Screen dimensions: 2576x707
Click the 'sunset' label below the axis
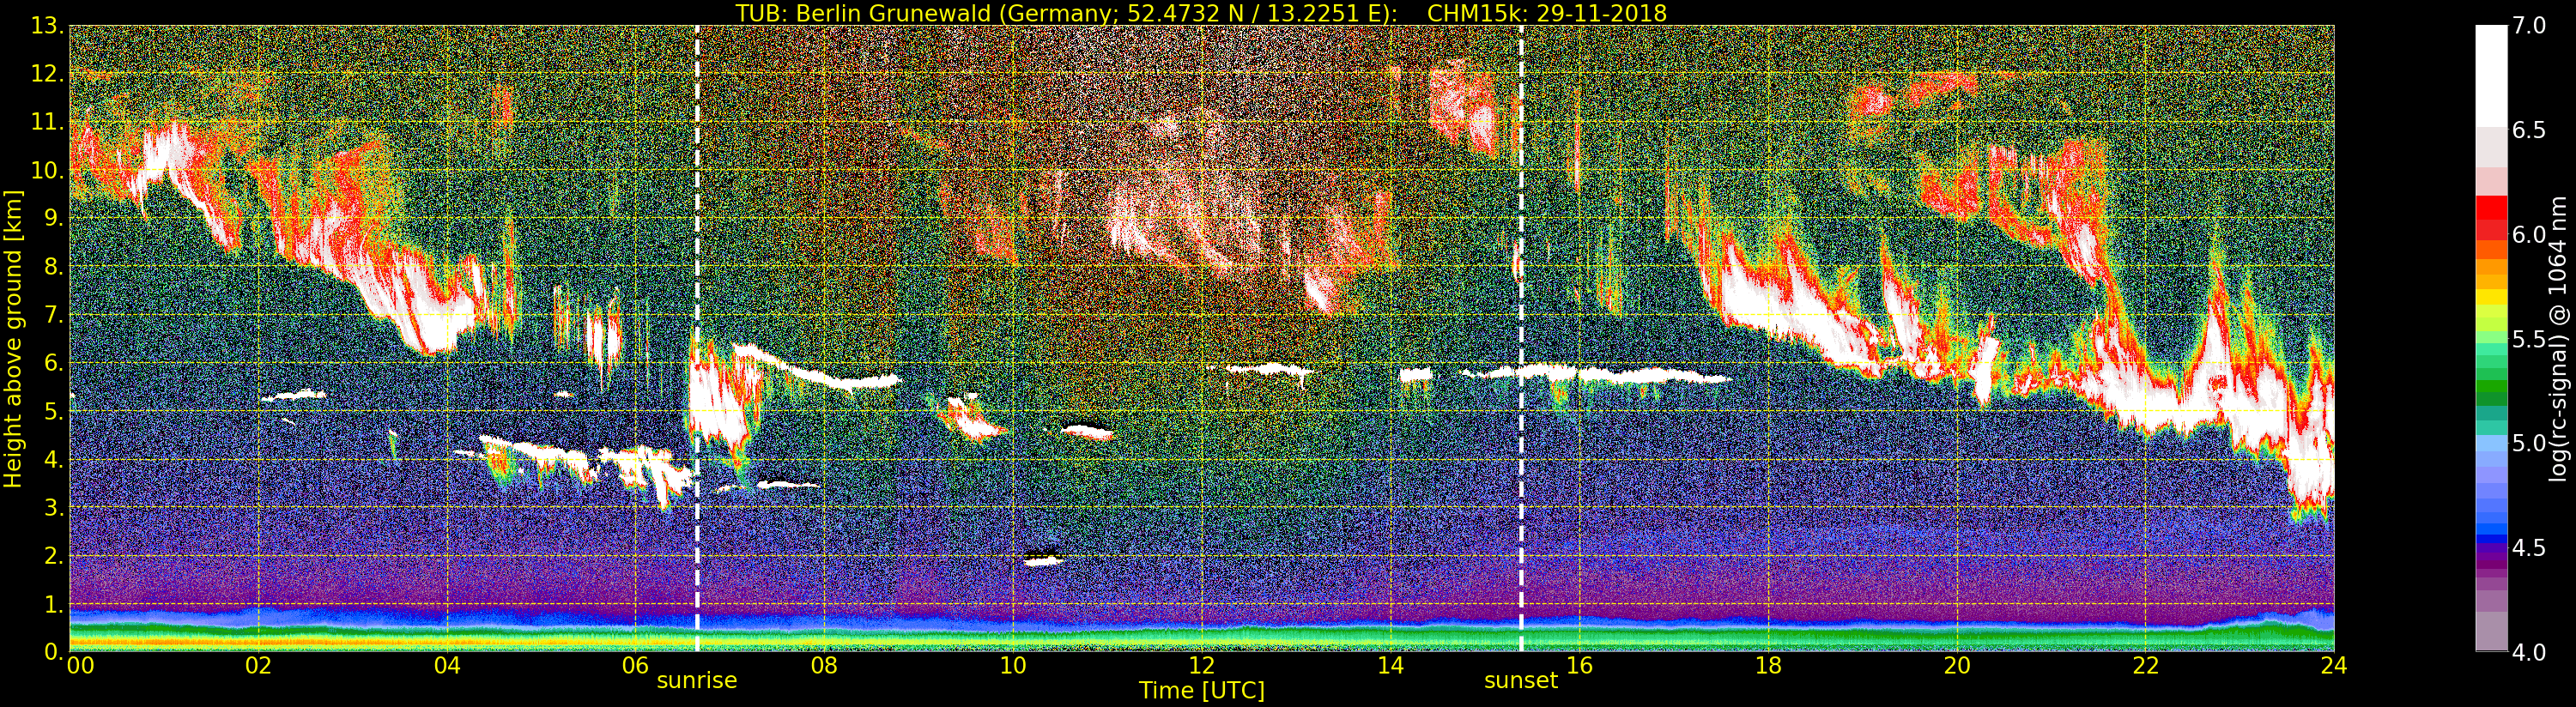point(1521,681)
